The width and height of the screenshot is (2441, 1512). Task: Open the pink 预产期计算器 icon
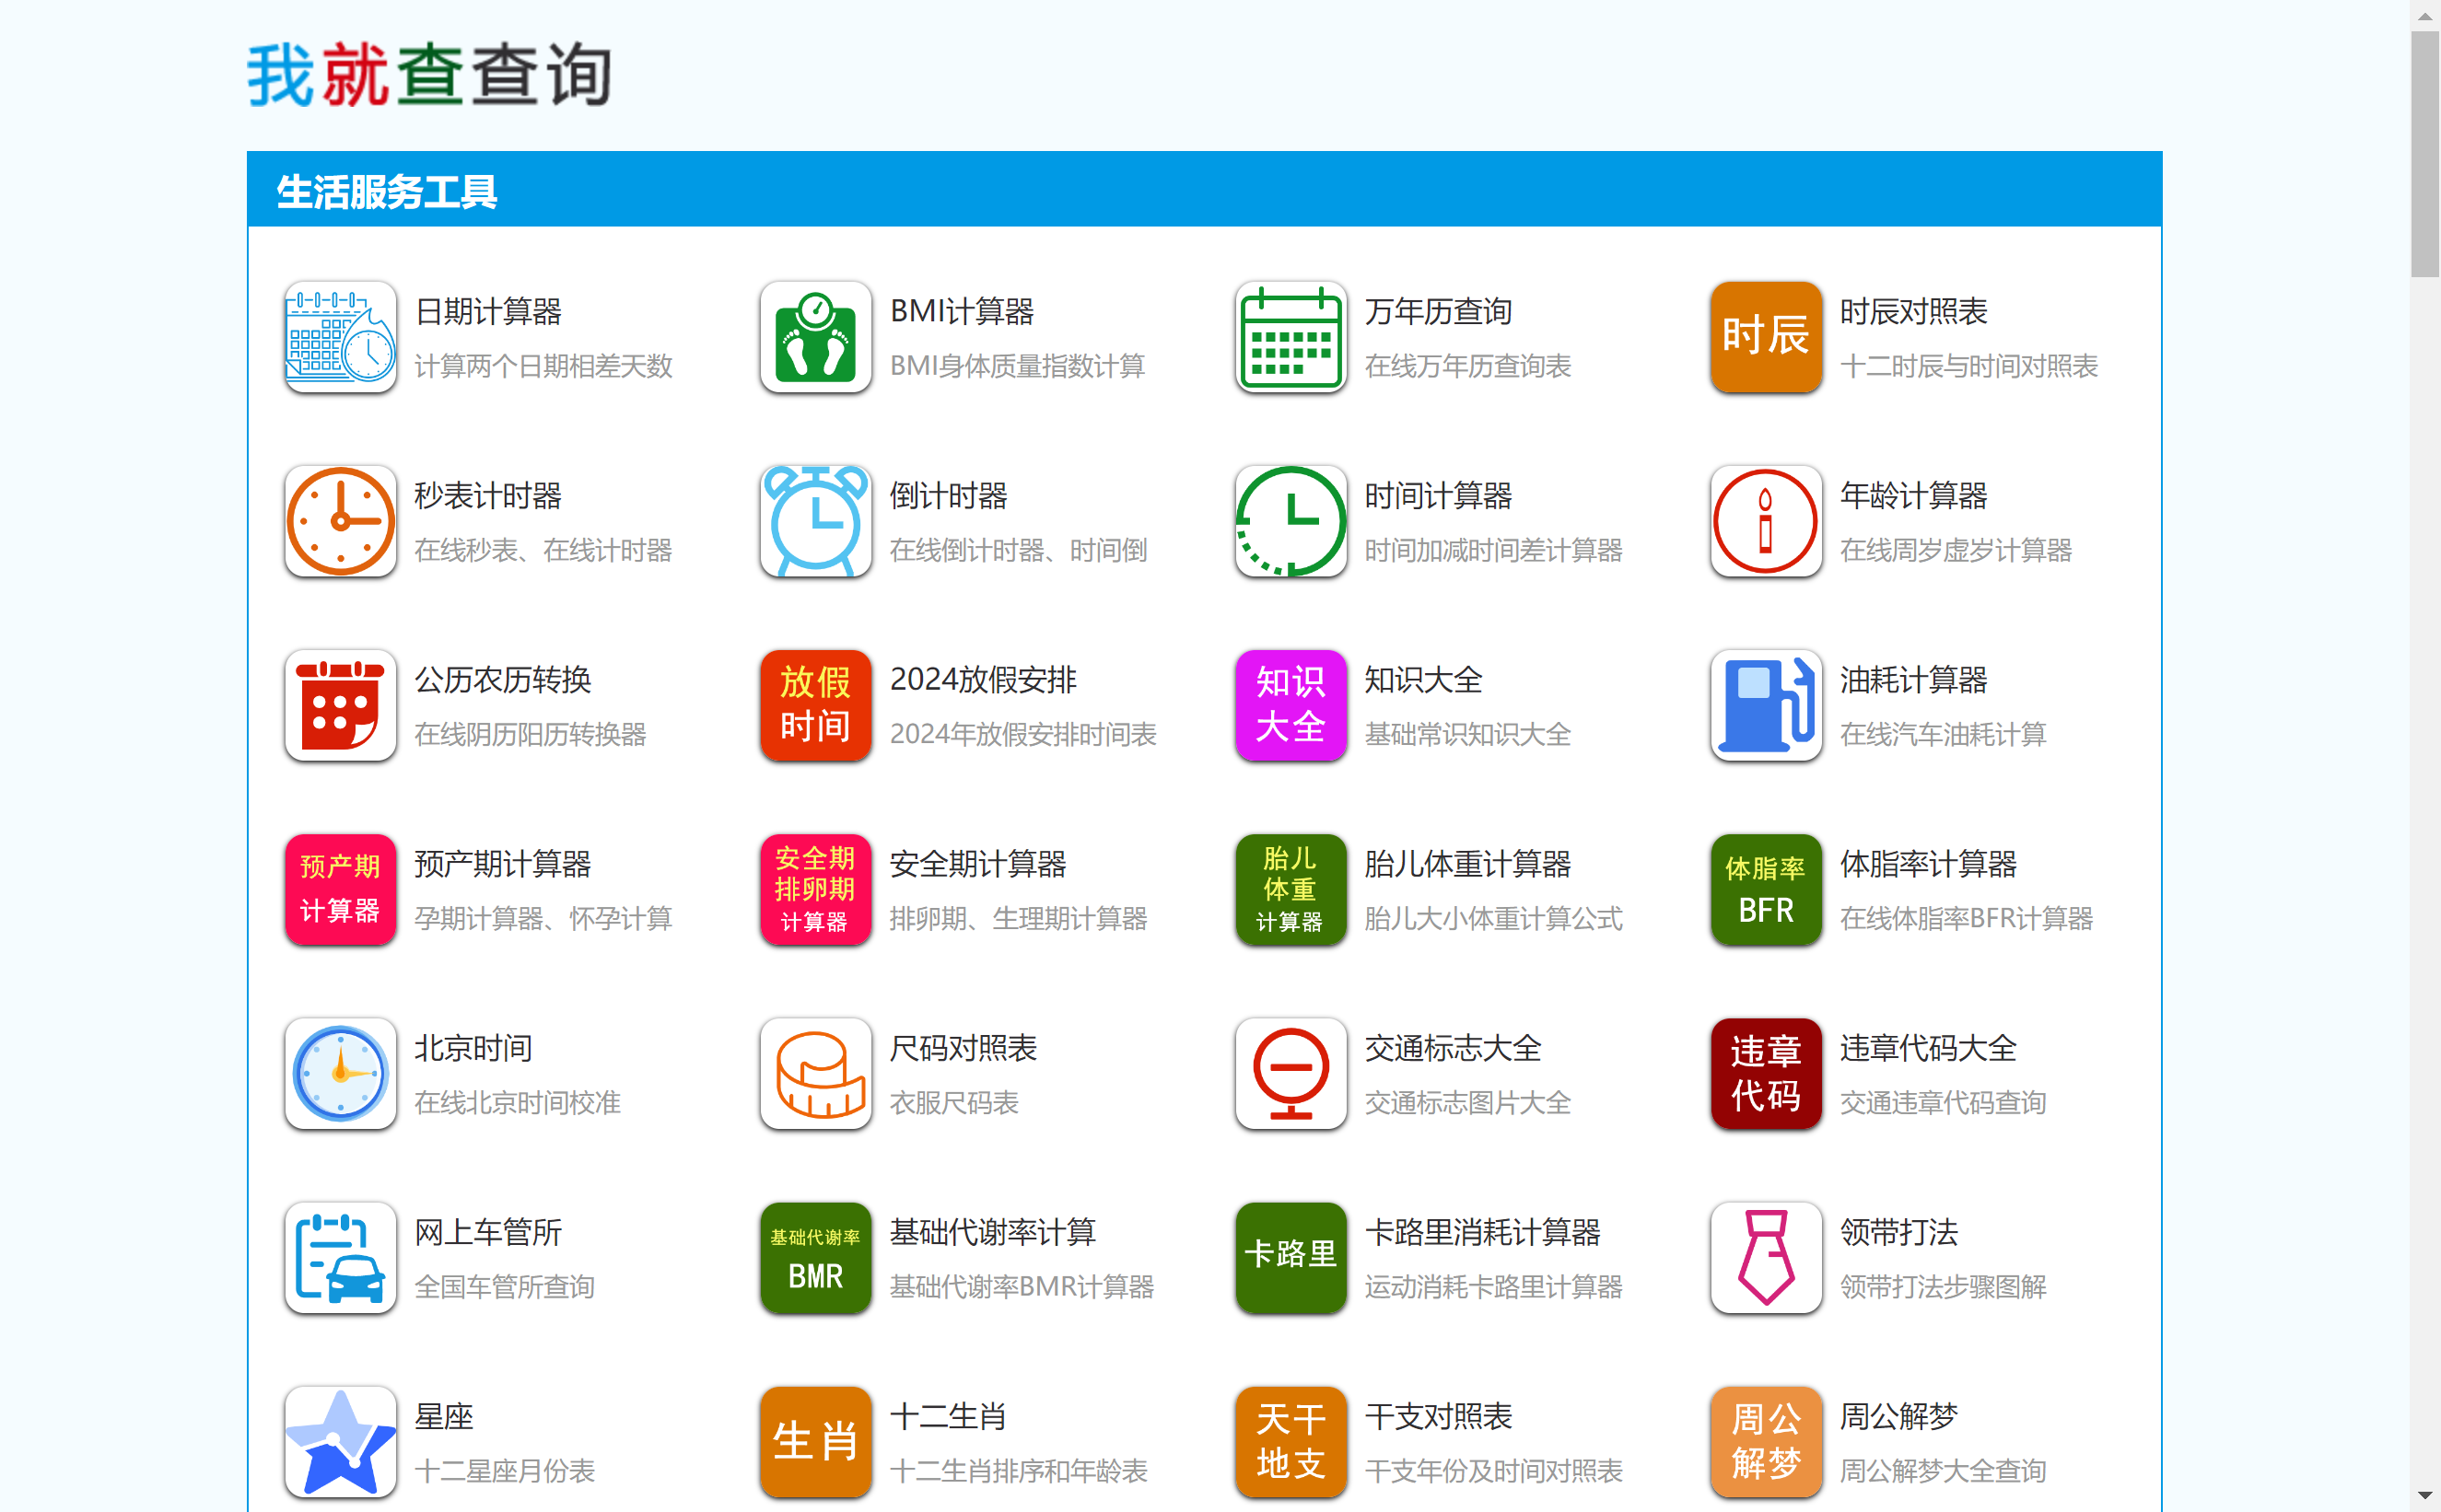(x=340, y=889)
